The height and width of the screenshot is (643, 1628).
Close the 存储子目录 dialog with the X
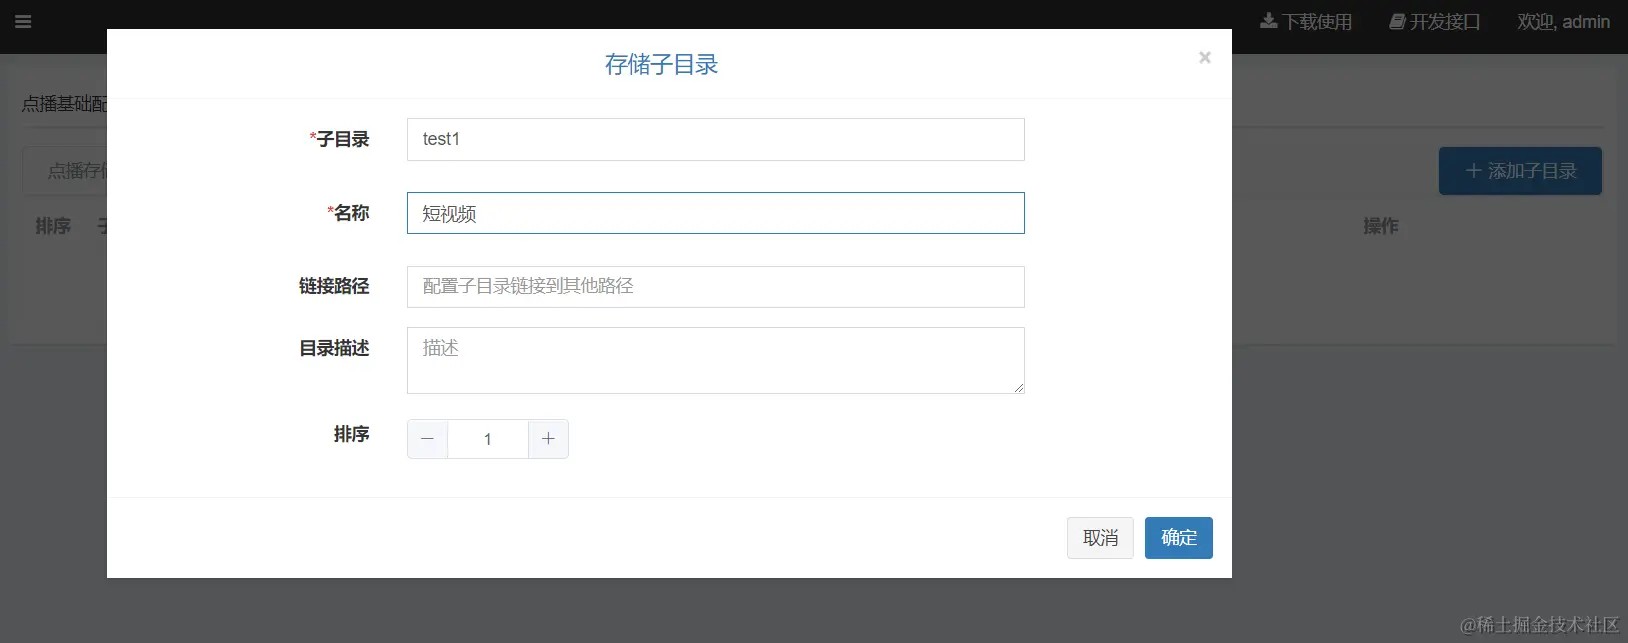click(1205, 58)
